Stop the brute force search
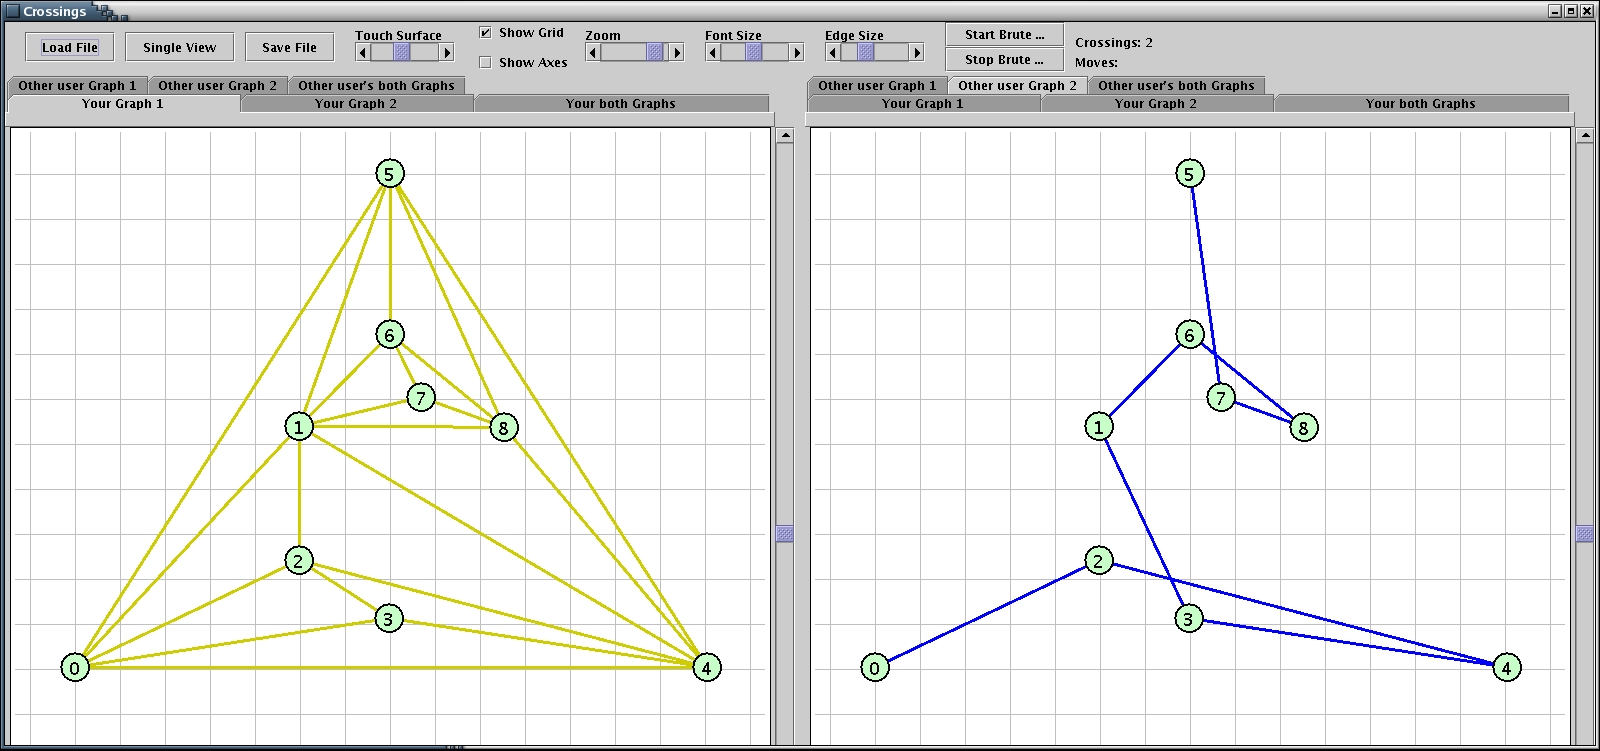 coord(1004,59)
